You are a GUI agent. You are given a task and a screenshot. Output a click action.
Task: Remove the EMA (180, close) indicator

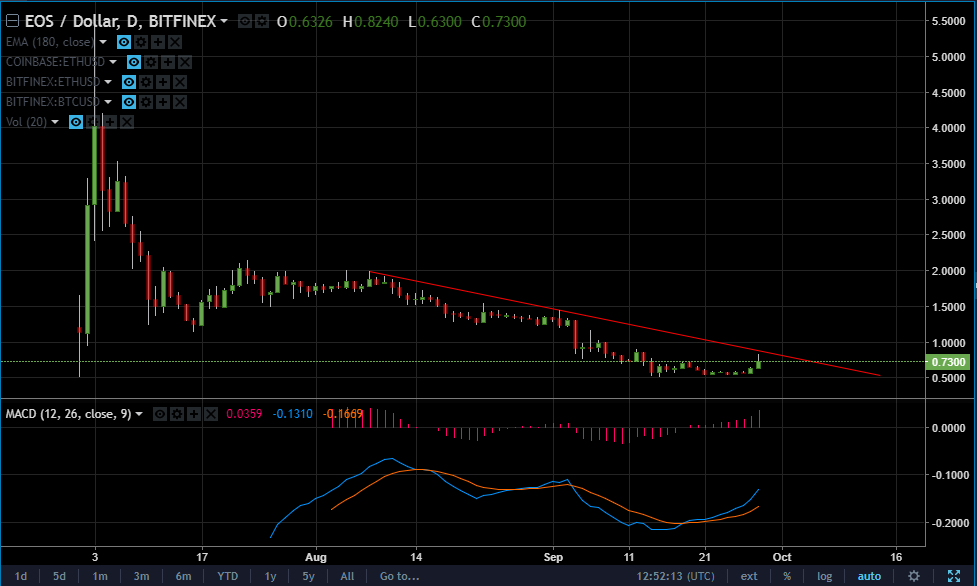(x=175, y=42)
